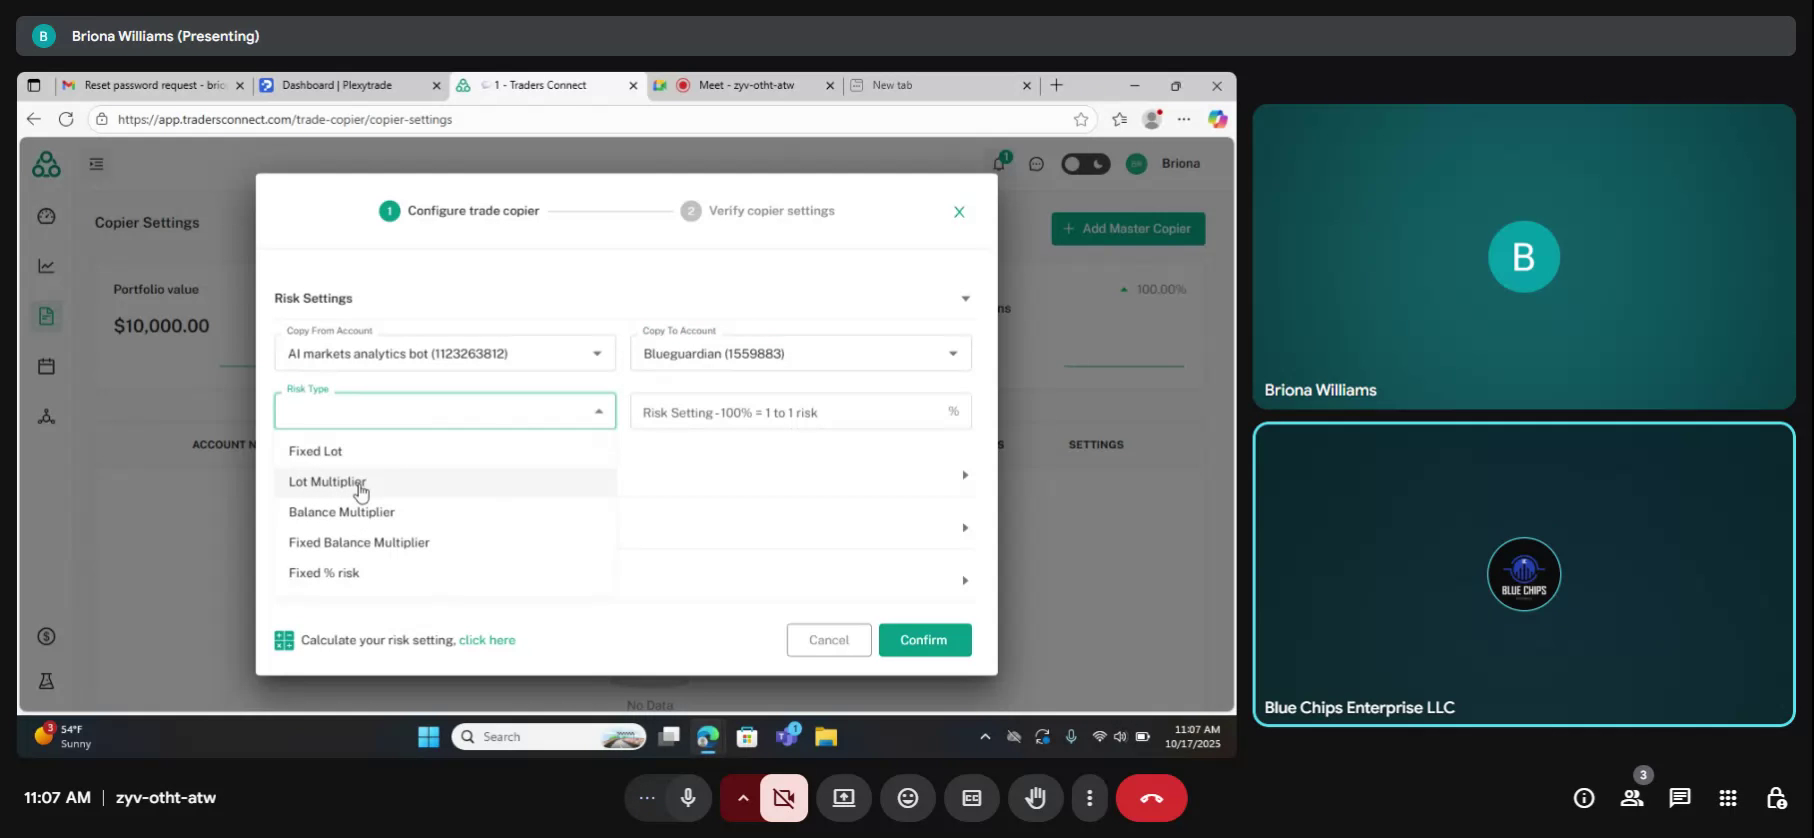Image resolution: width=1814 pixels, height=838 pixels.
Task: Switch to Reset password request Gmail tab
Action: point(152,85)
